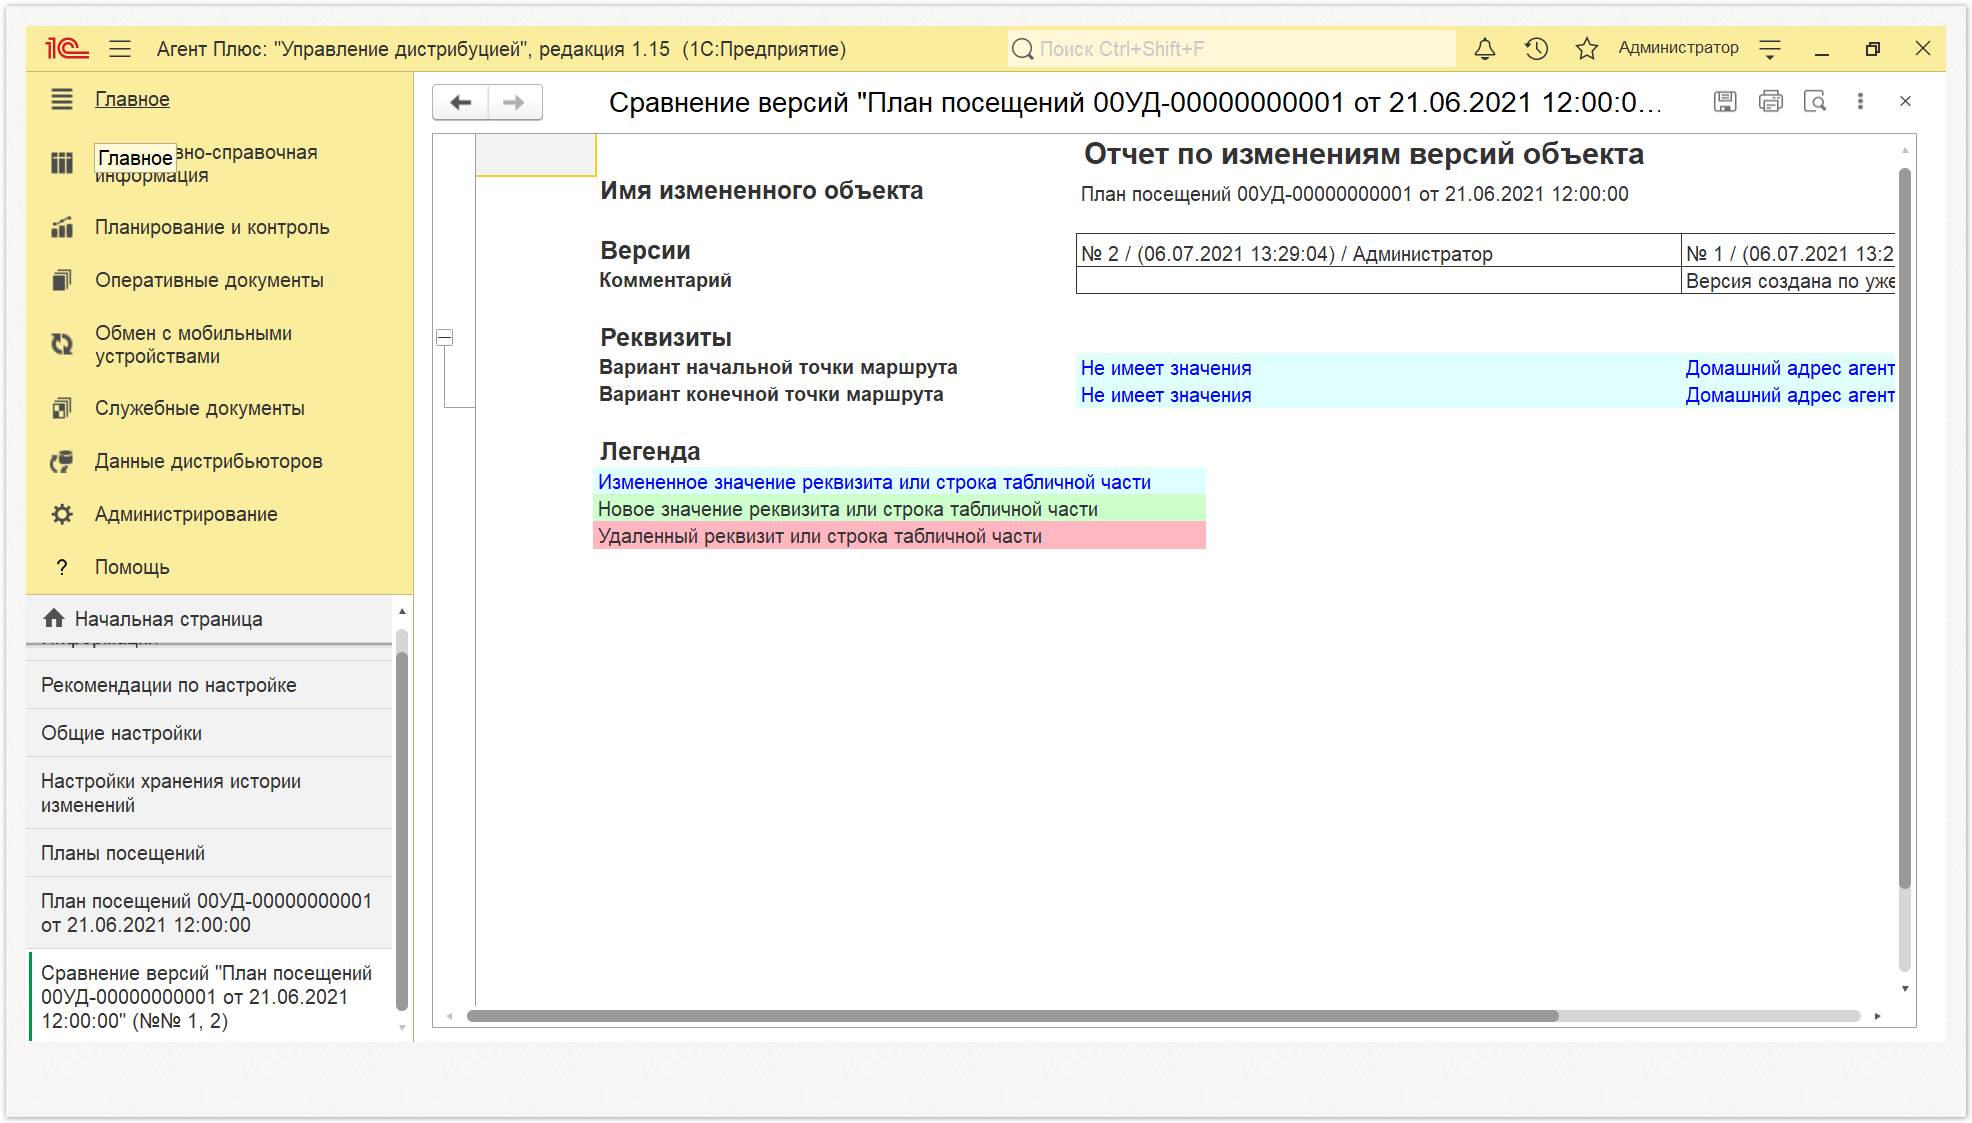The width and height of the screenshot is (1972, 1123).
Task: Select the Сравнение версий (№№ 1, 2) window
Action: pyautogui.click(x=210, y=997)
